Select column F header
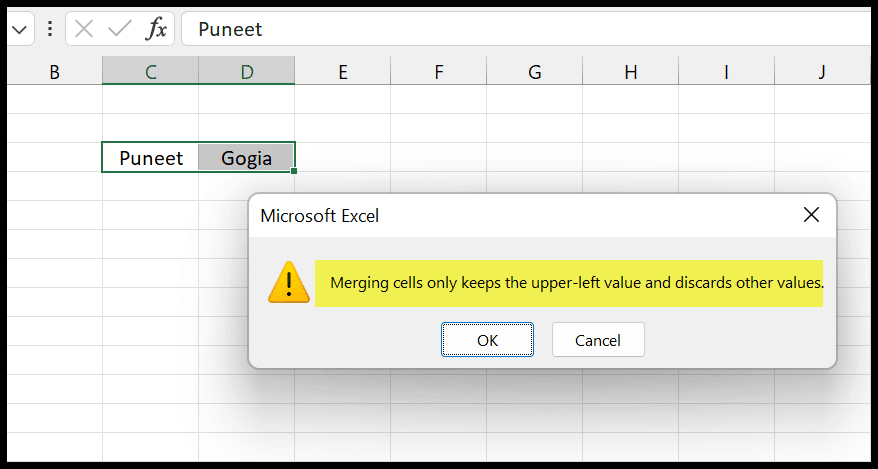878x469 pixels. tap(438, 72)
